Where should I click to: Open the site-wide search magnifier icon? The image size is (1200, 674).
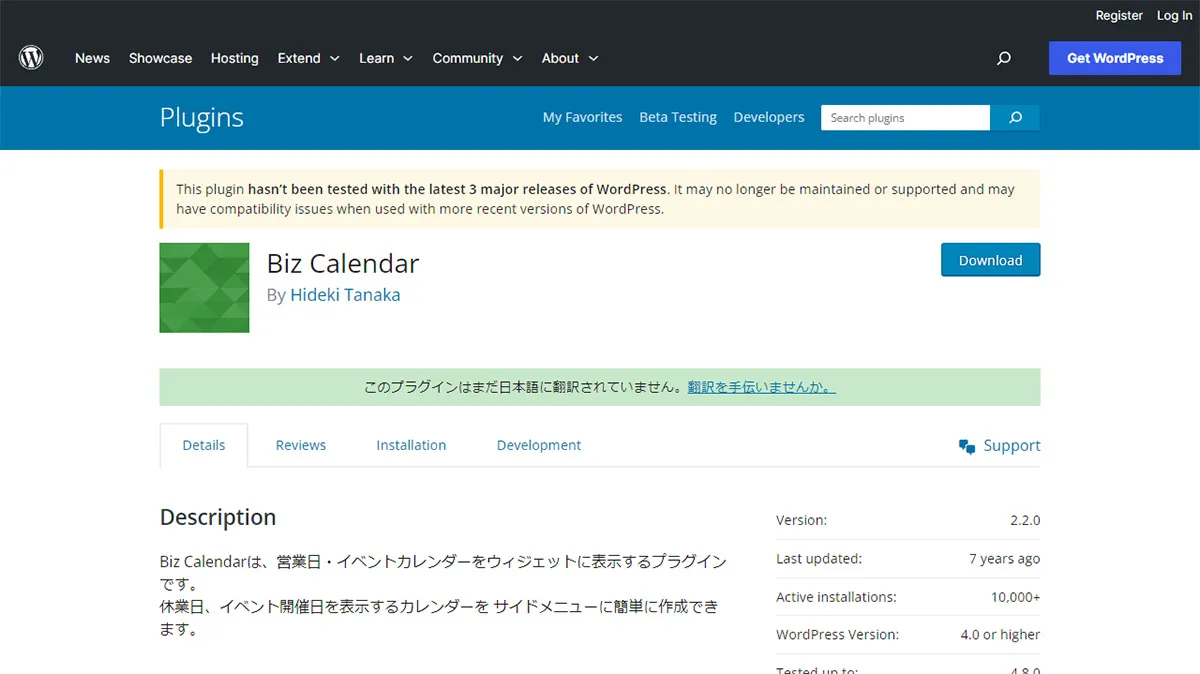pyautogui.click(x=1003, y=58)
